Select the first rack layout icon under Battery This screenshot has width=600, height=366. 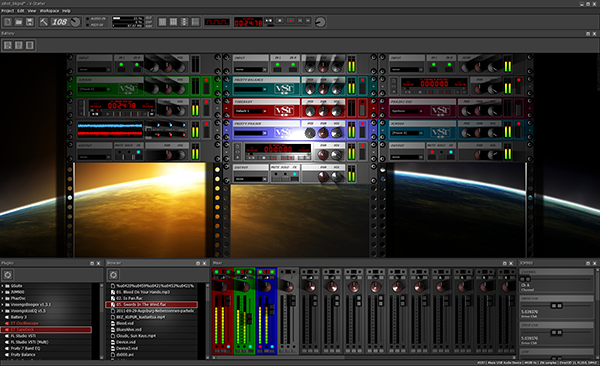(8, 45)
